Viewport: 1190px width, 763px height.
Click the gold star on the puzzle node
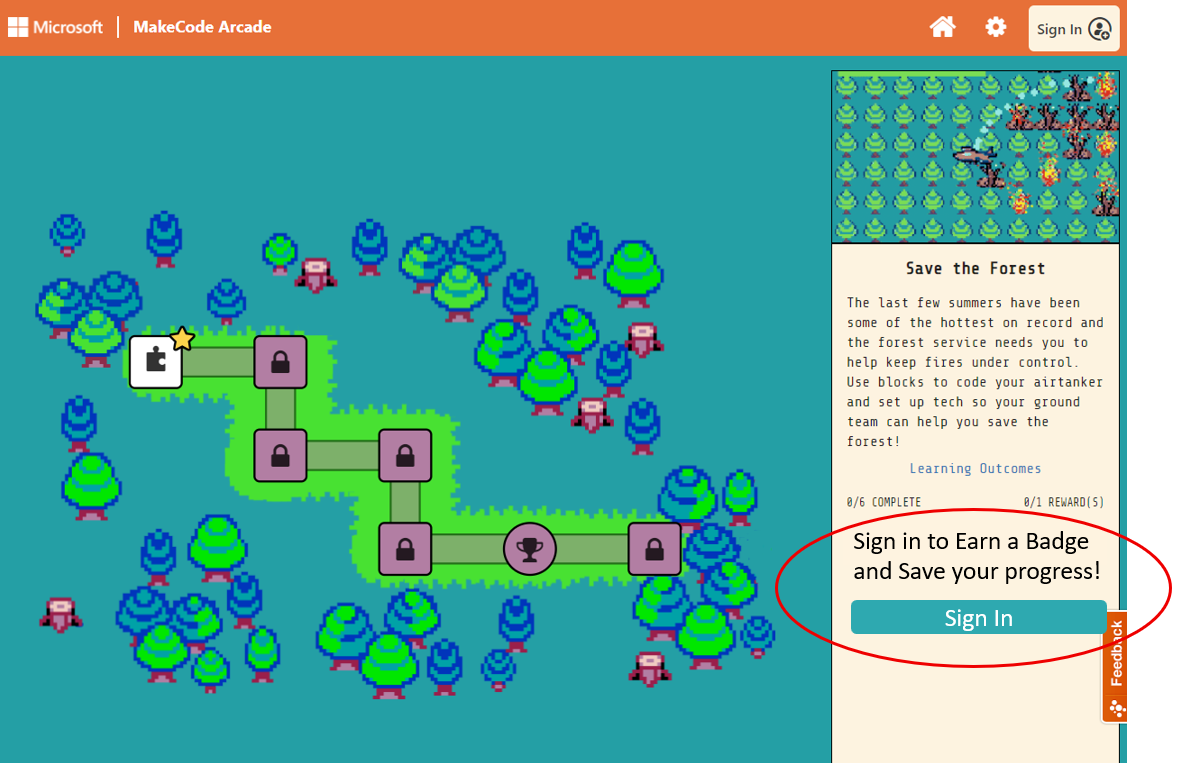pyautogui.click(x=182, y=339)
